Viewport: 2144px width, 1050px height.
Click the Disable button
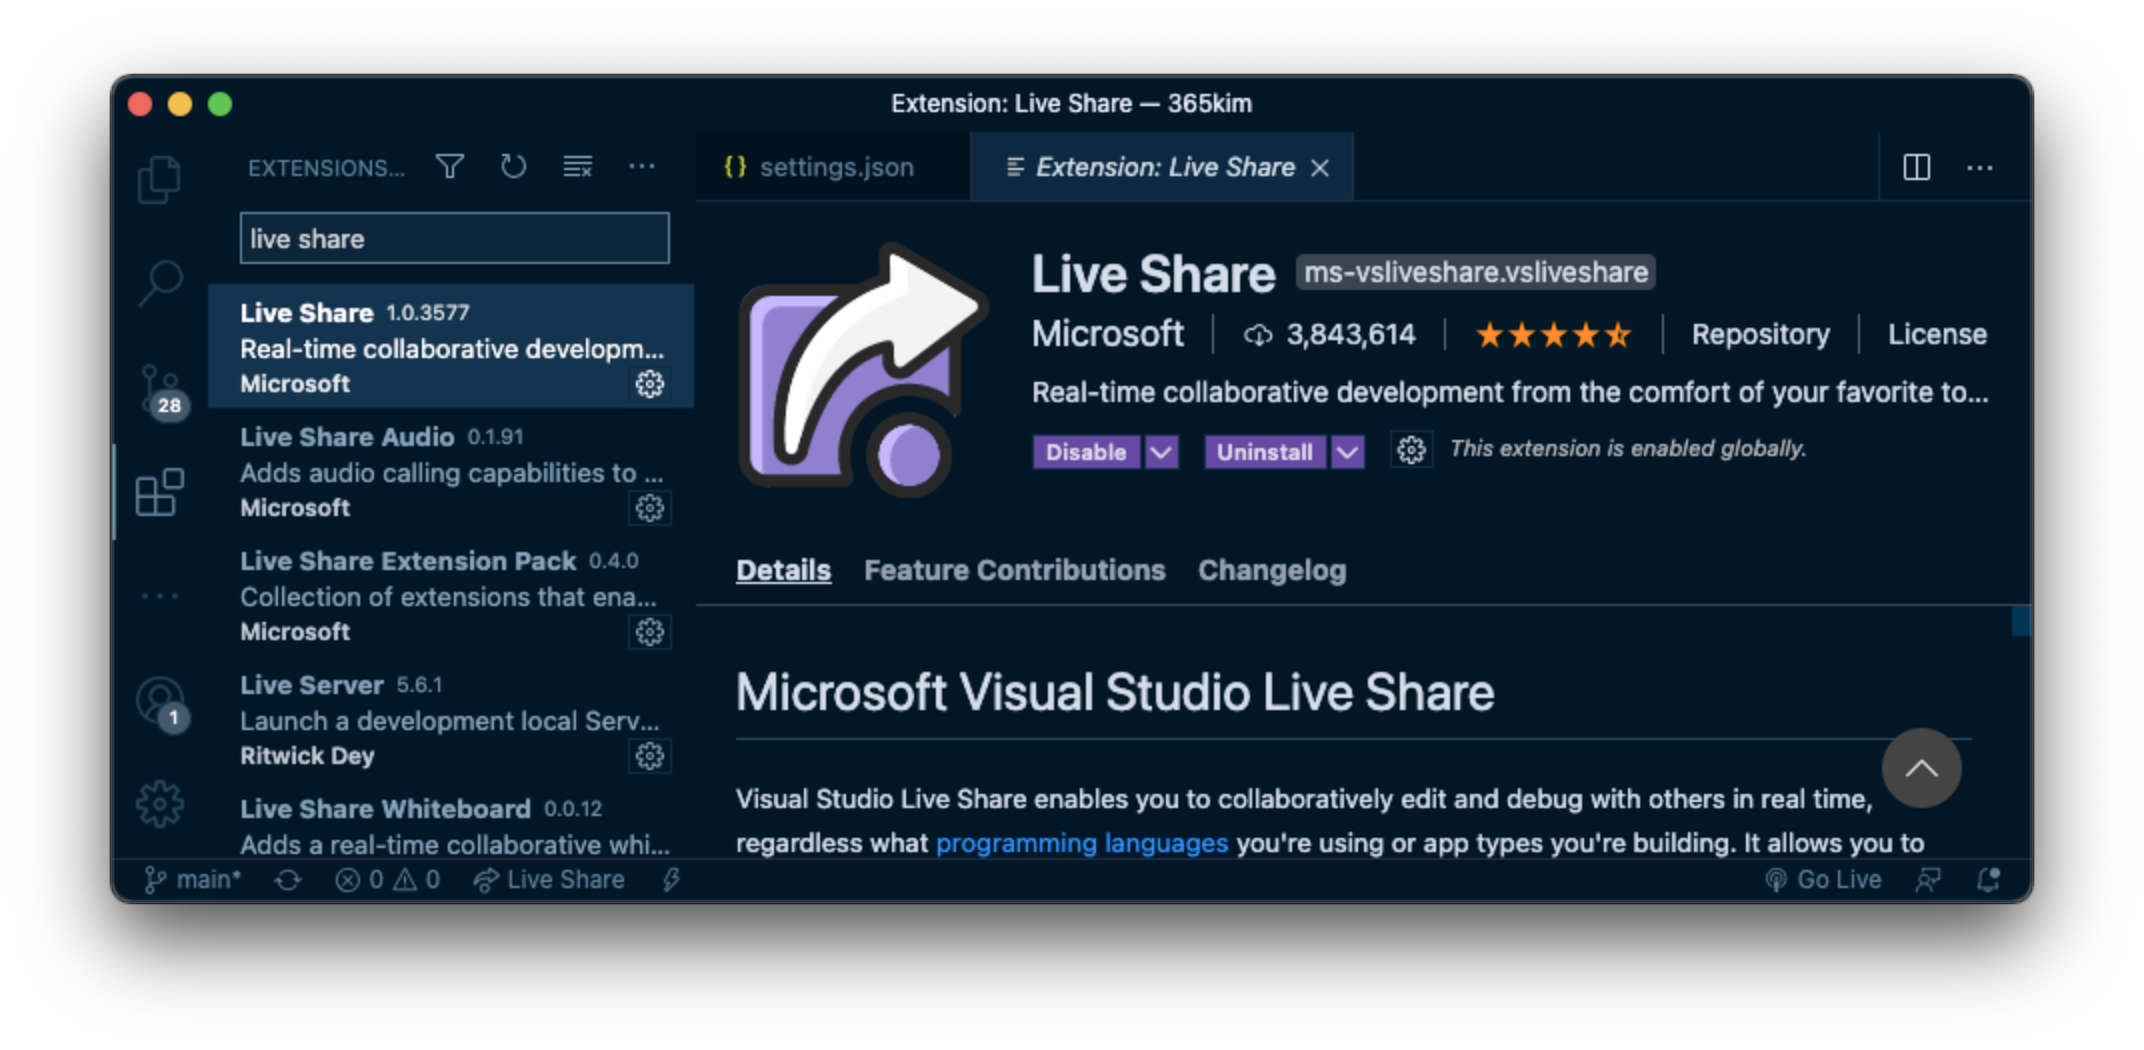coord(1086,452)
